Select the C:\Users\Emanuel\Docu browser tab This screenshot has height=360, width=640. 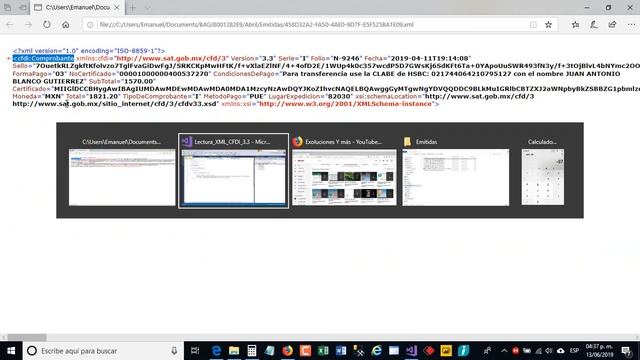pyautogui.click(x=77, y=8)
